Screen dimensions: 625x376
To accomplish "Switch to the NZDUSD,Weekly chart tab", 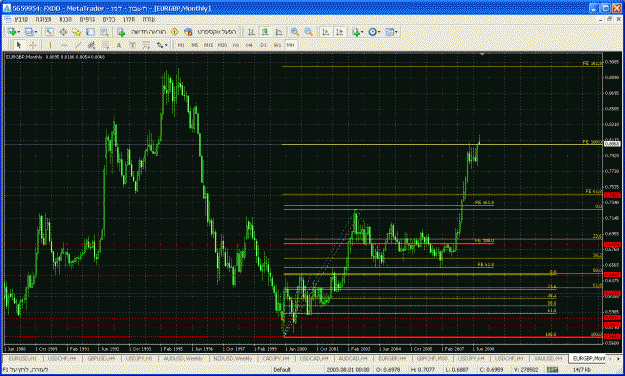I will [x=232, y=358].
